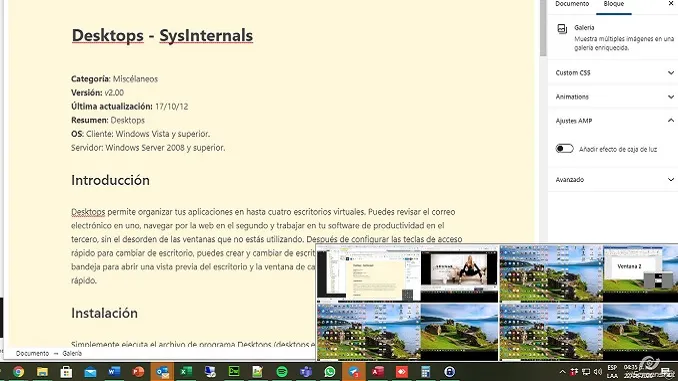Open Spotify from the taskbar
The height and width of the screenshot is (381, 678).
[x=282, y=372]
